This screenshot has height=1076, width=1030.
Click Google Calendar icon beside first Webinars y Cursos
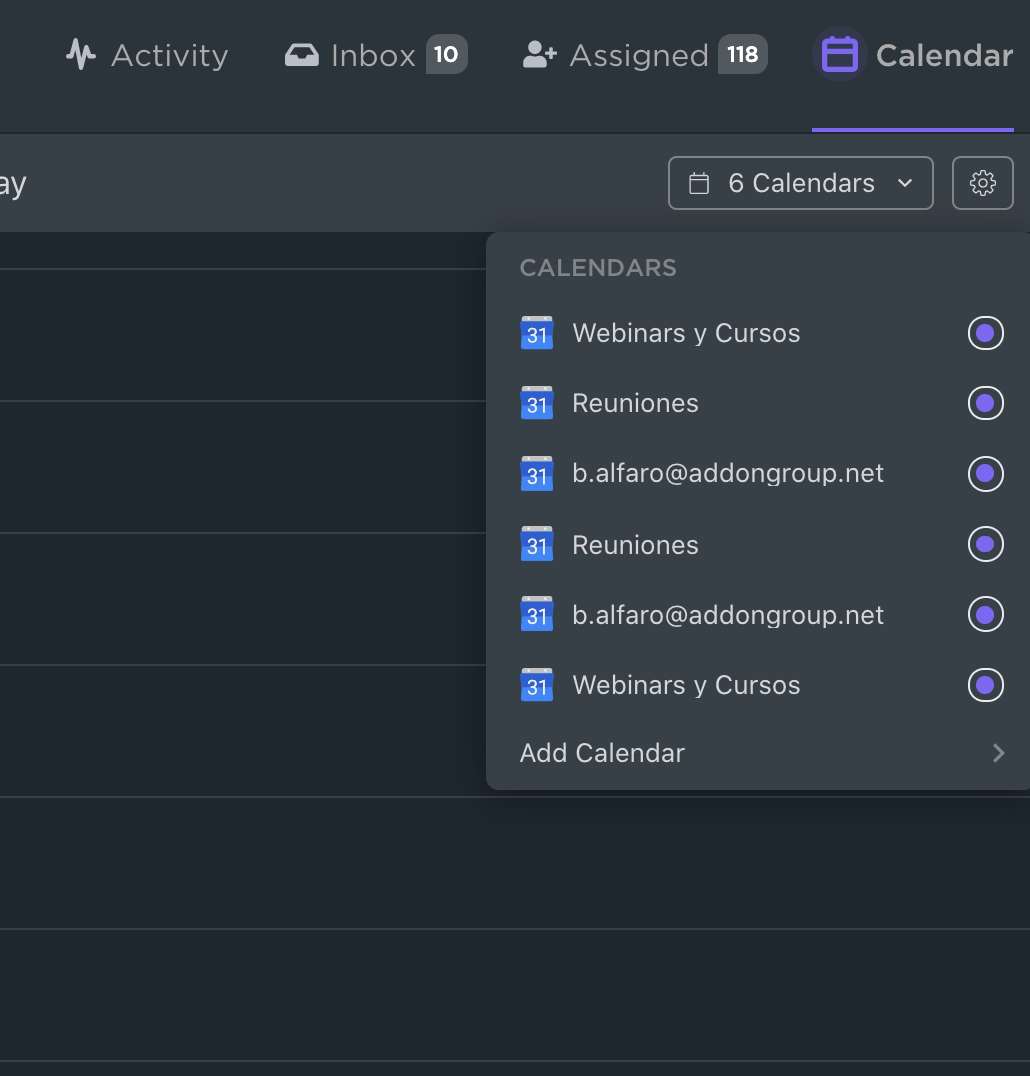pos(537,333)
